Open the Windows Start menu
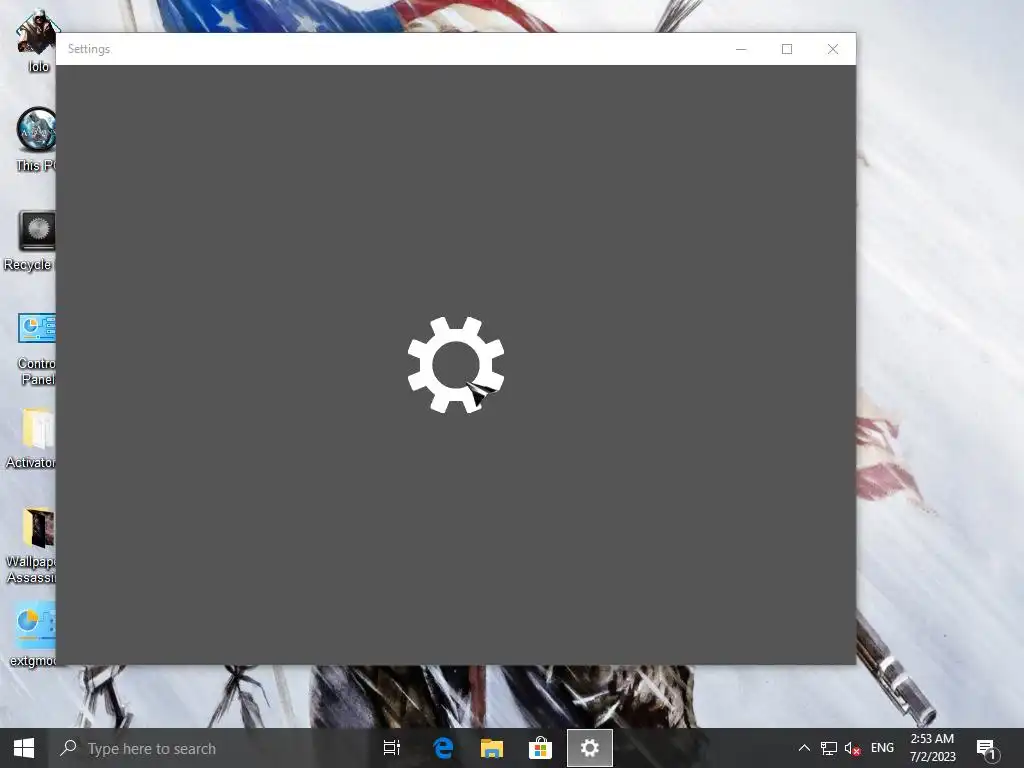 click(x=24, y=748)
